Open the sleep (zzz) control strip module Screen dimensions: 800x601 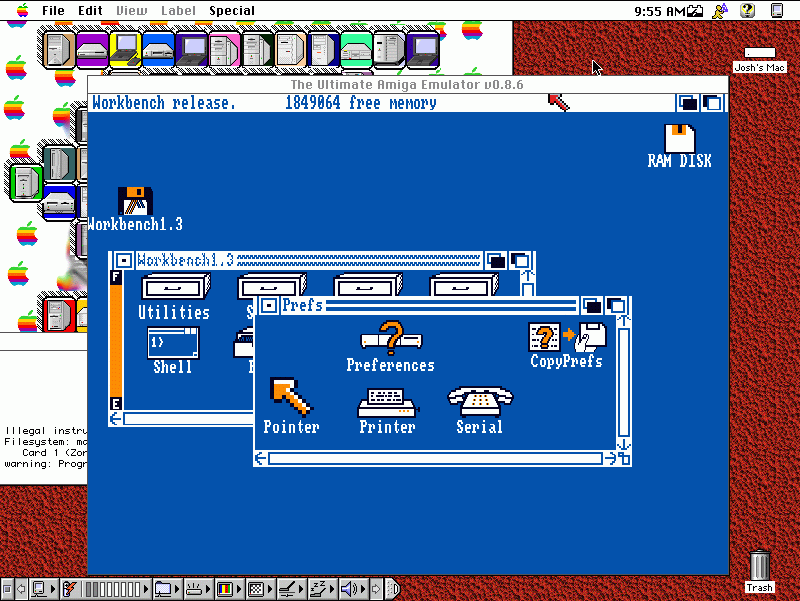[x=322, y=589]
